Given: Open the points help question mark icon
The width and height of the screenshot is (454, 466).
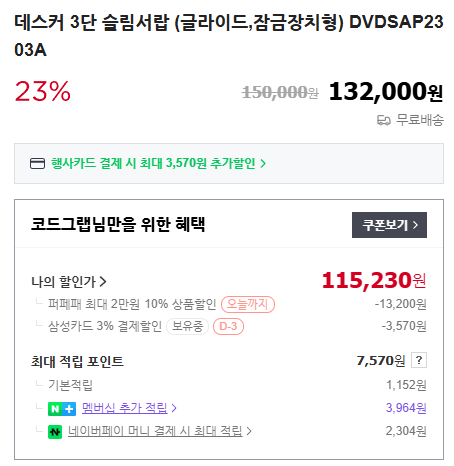Looking at the screenshot, I should [419, 360].
